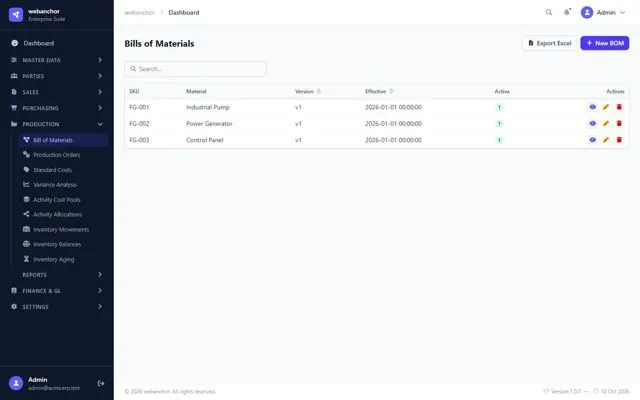Edit the Power Generator BOM
The image size is (640, 400).
(606, 123)
